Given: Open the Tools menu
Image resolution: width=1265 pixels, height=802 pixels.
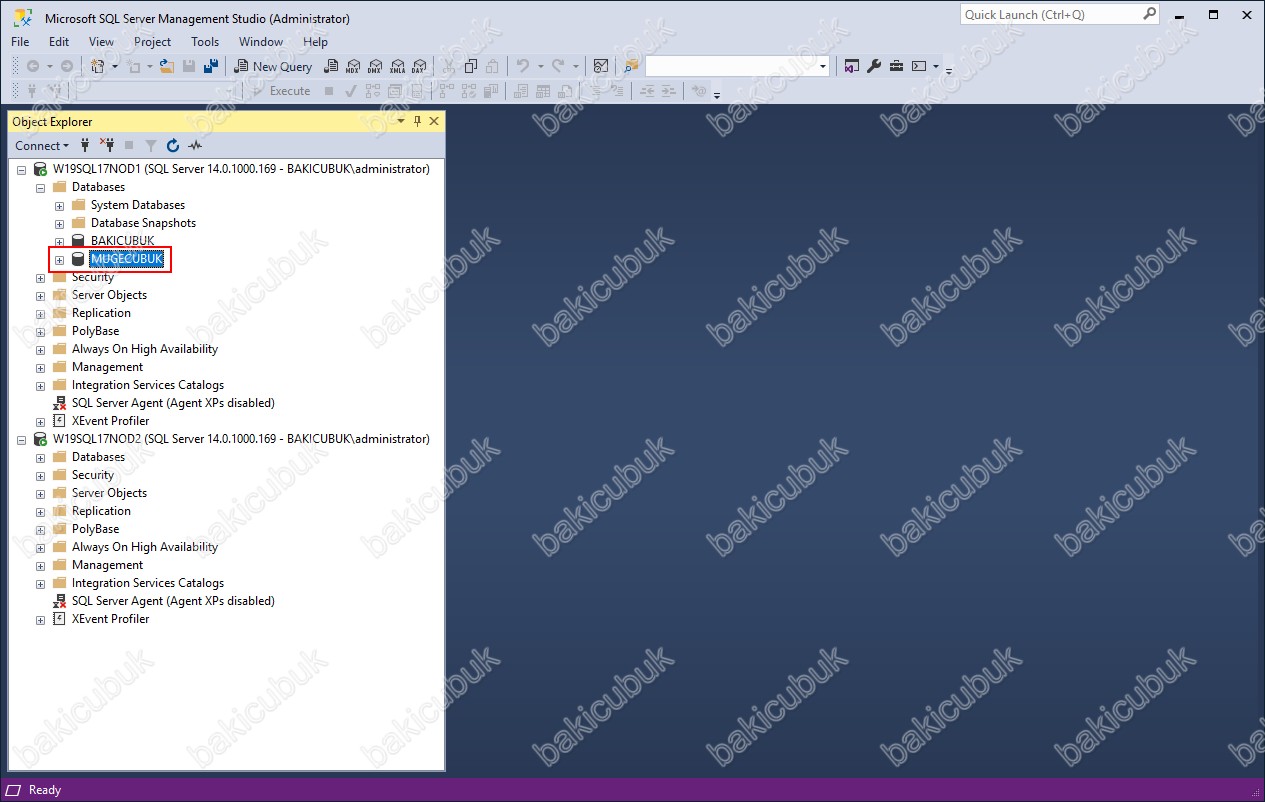Looking at the screenshot, I should pyautogui.click(x=205, y=42).
